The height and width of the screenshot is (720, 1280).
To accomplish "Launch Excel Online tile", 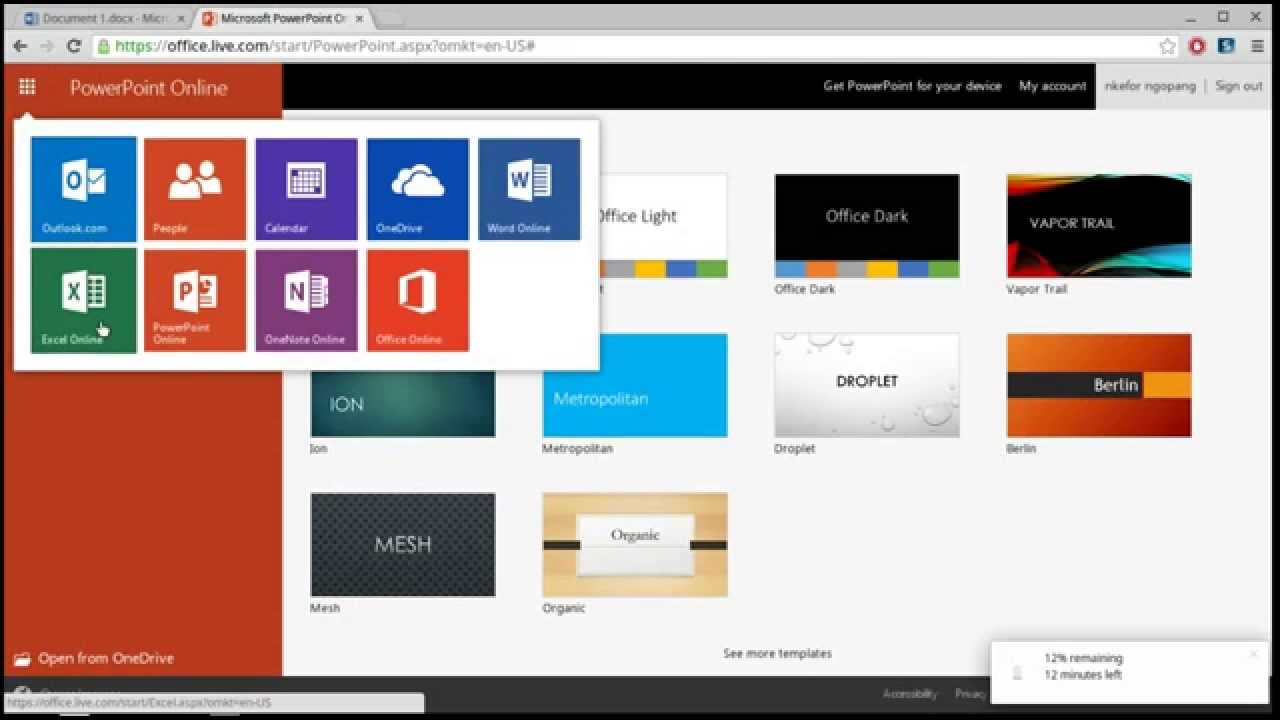I will 84,301.
